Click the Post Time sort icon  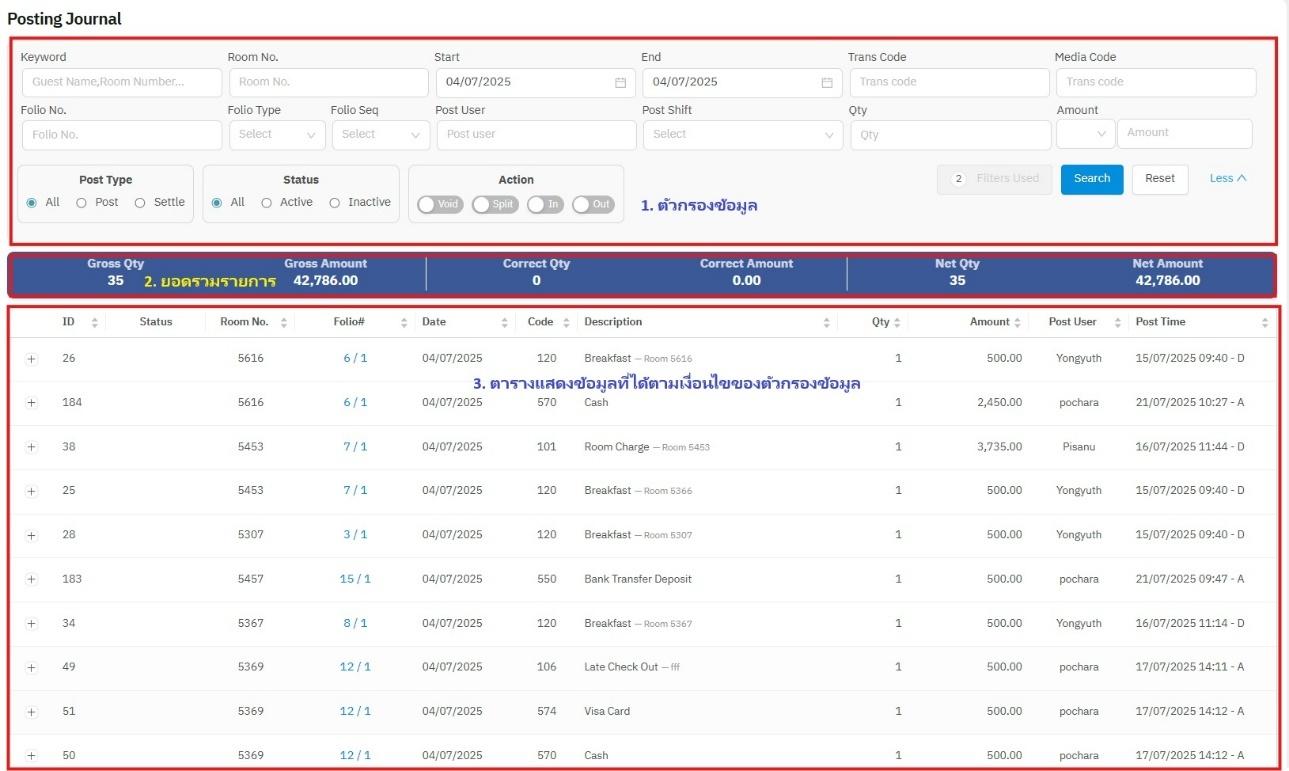pyautogui.click(x=1265, y=322)
